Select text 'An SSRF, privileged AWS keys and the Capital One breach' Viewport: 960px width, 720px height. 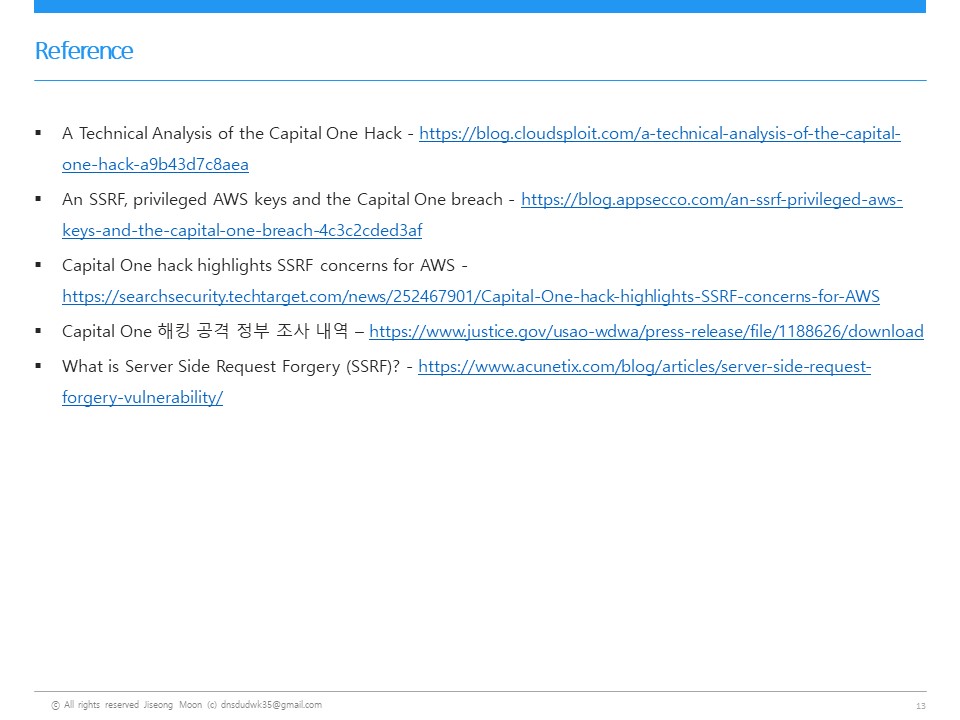tap(282, 200)
